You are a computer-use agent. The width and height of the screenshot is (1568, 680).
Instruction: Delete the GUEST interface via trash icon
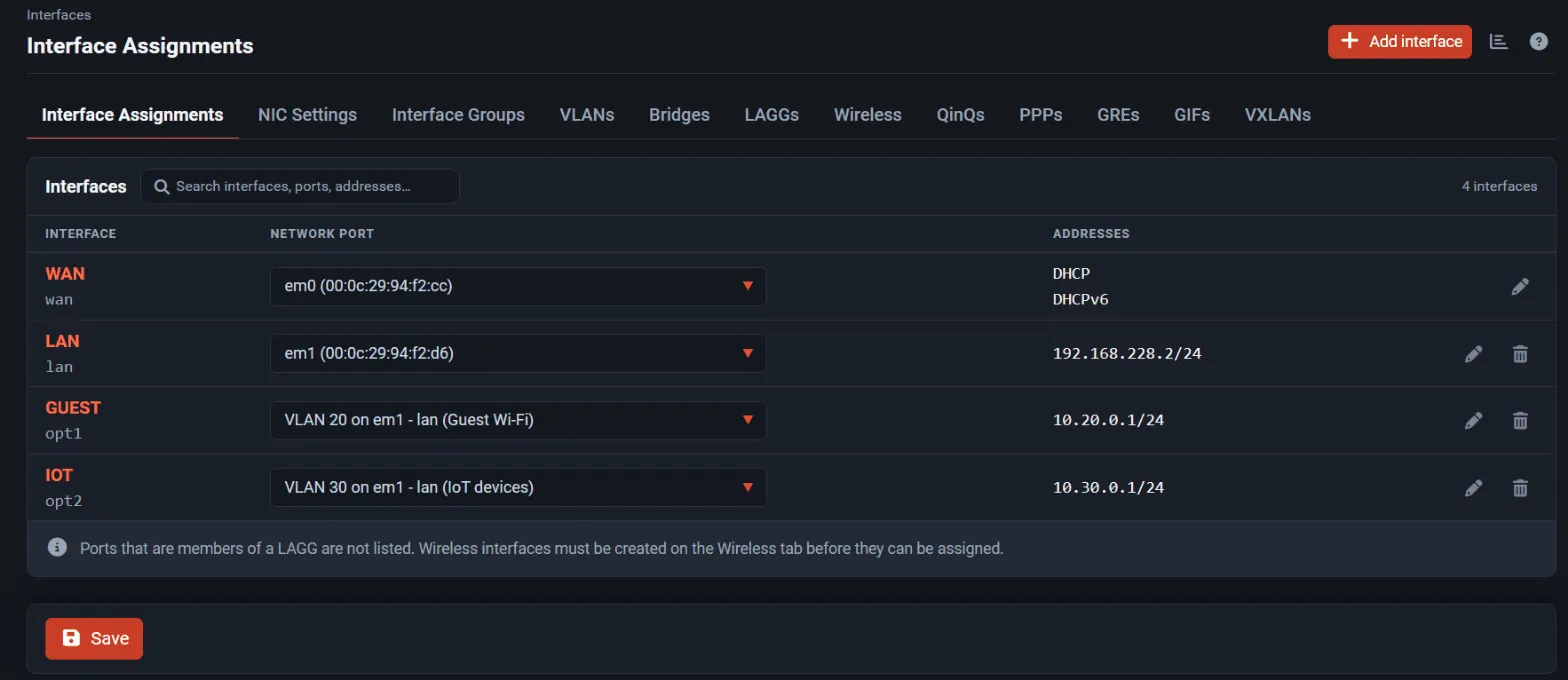1520,421
